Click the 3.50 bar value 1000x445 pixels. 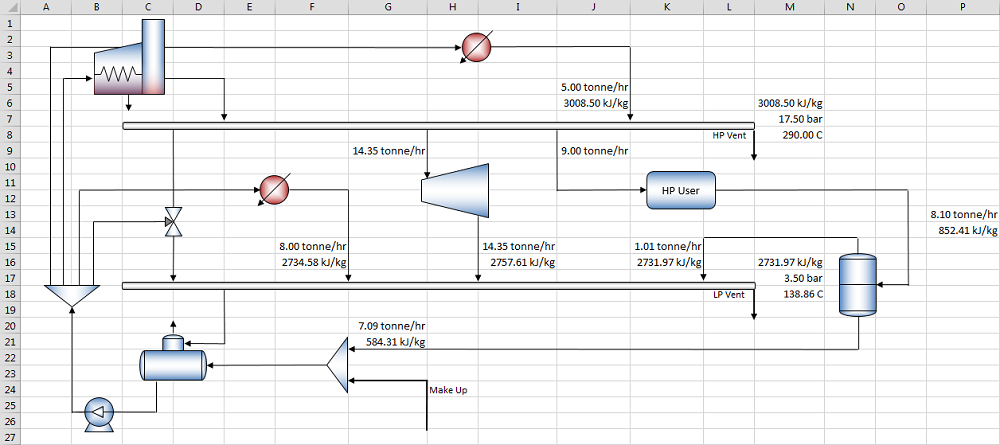(x=803, y=278)
